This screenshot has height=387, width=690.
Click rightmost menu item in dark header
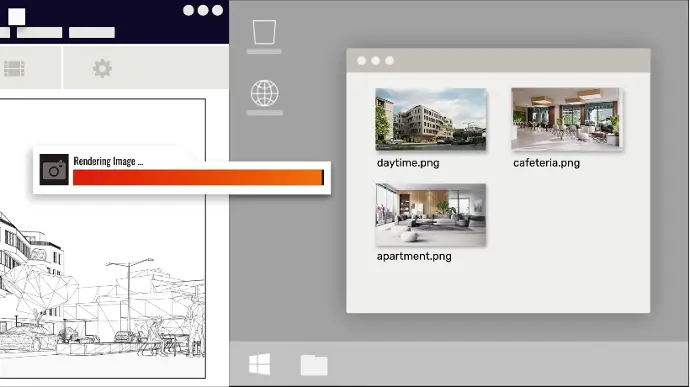point(92,32)
